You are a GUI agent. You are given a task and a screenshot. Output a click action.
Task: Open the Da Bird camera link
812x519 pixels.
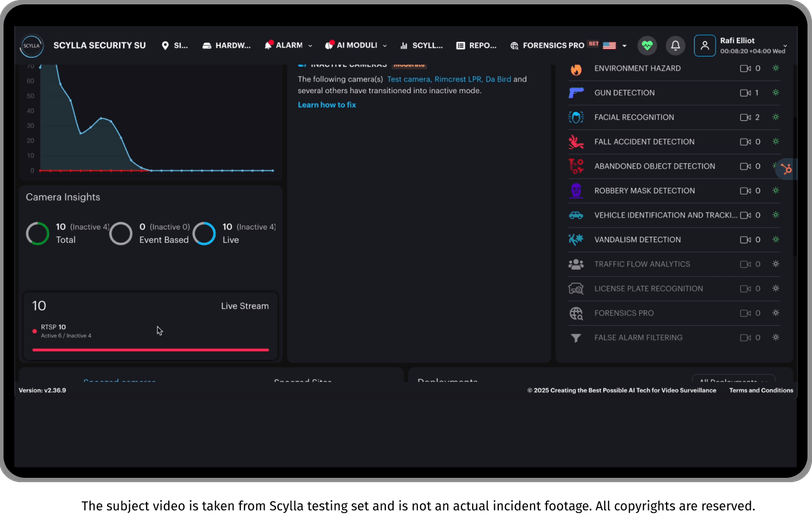(x=498, y=79)
